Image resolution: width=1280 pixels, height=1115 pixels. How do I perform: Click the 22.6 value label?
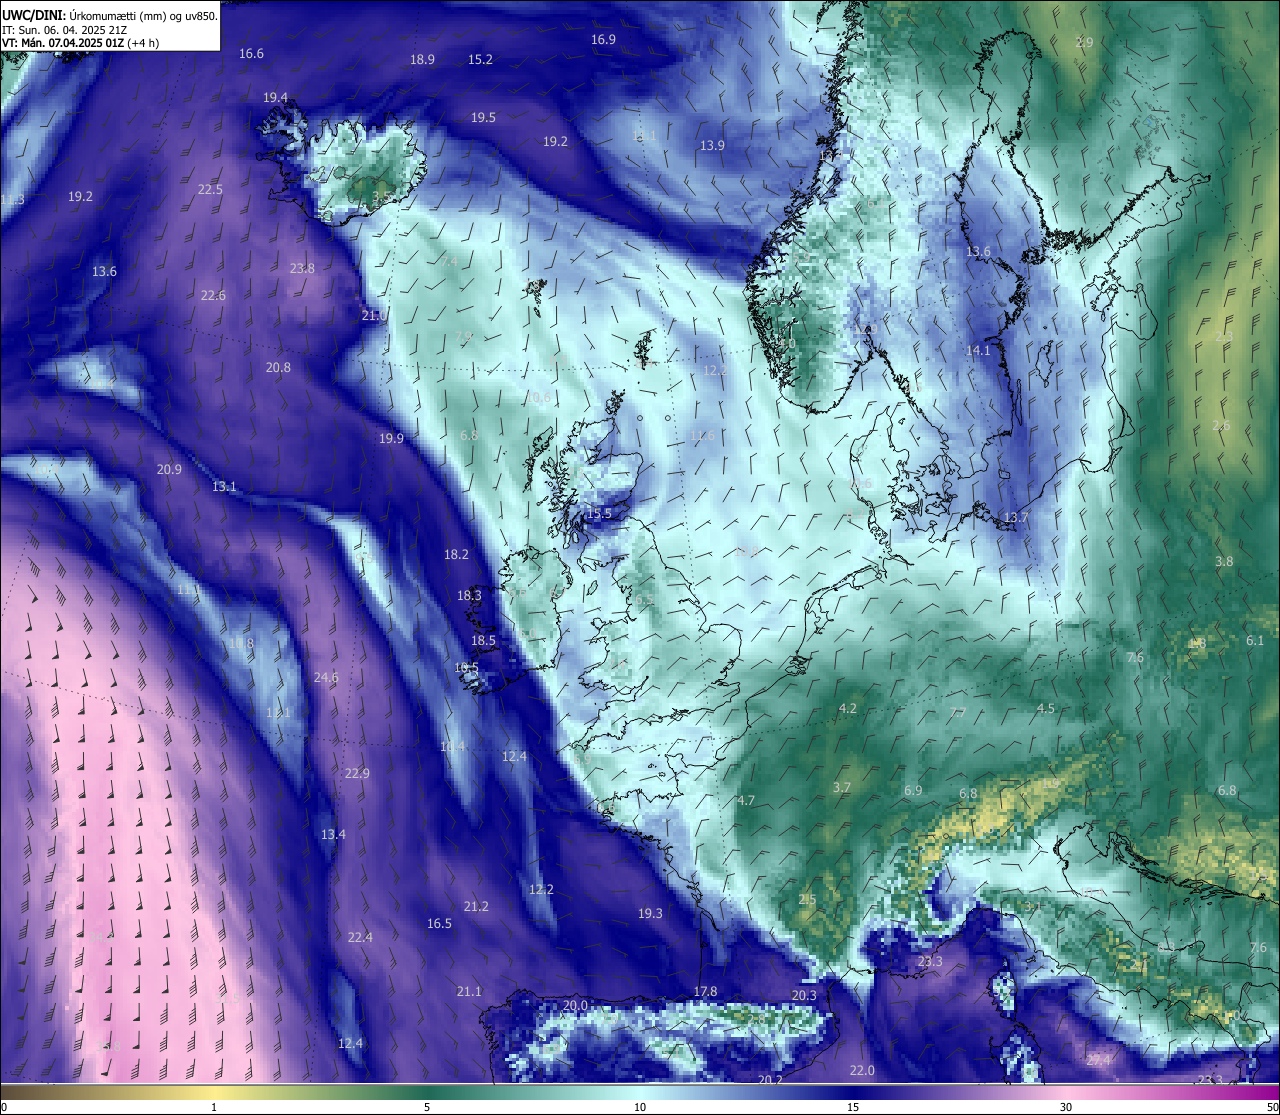213,296
